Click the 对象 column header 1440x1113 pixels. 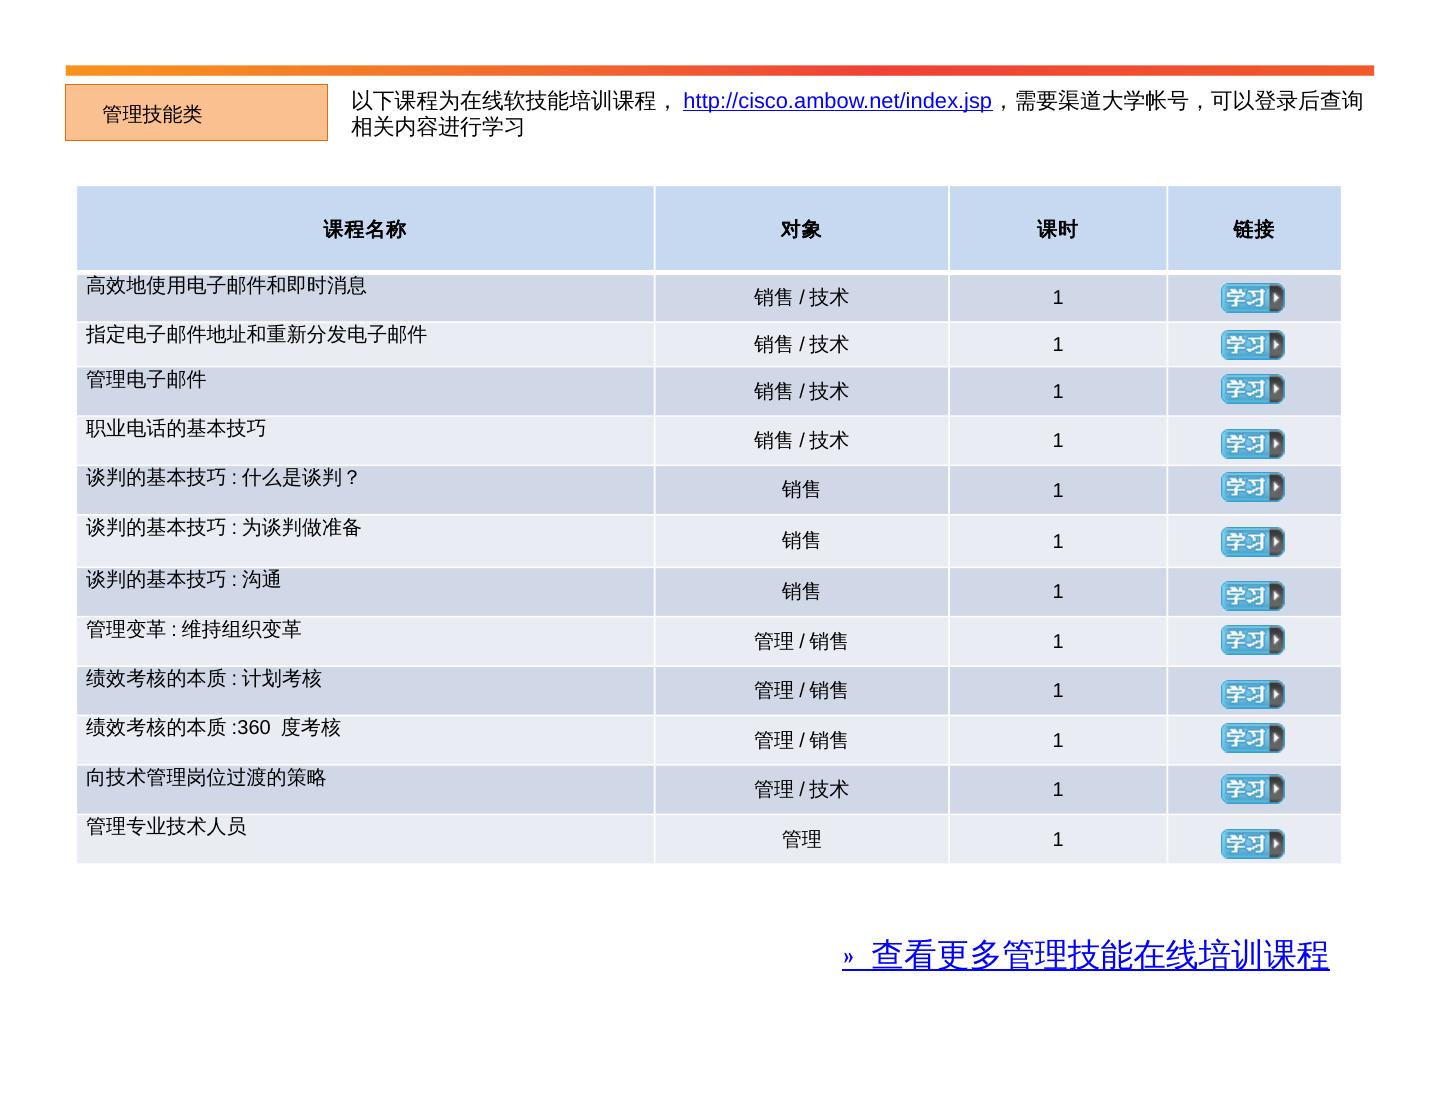point(801,229)
